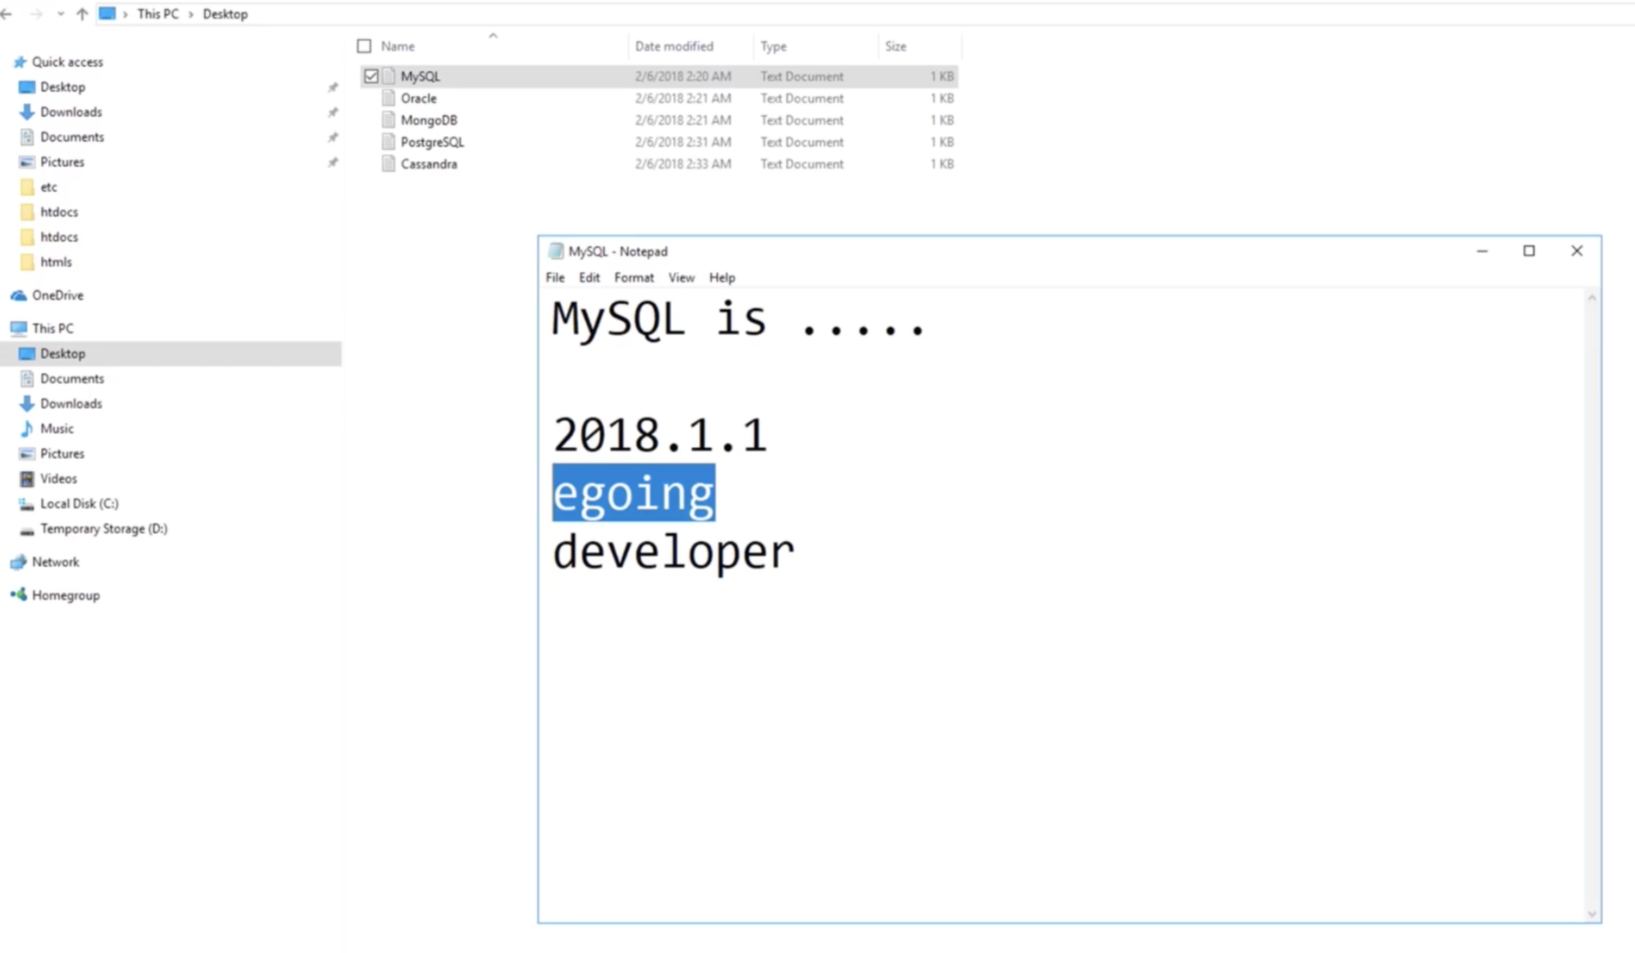Sort files by Date modified column

coord(674,46)
